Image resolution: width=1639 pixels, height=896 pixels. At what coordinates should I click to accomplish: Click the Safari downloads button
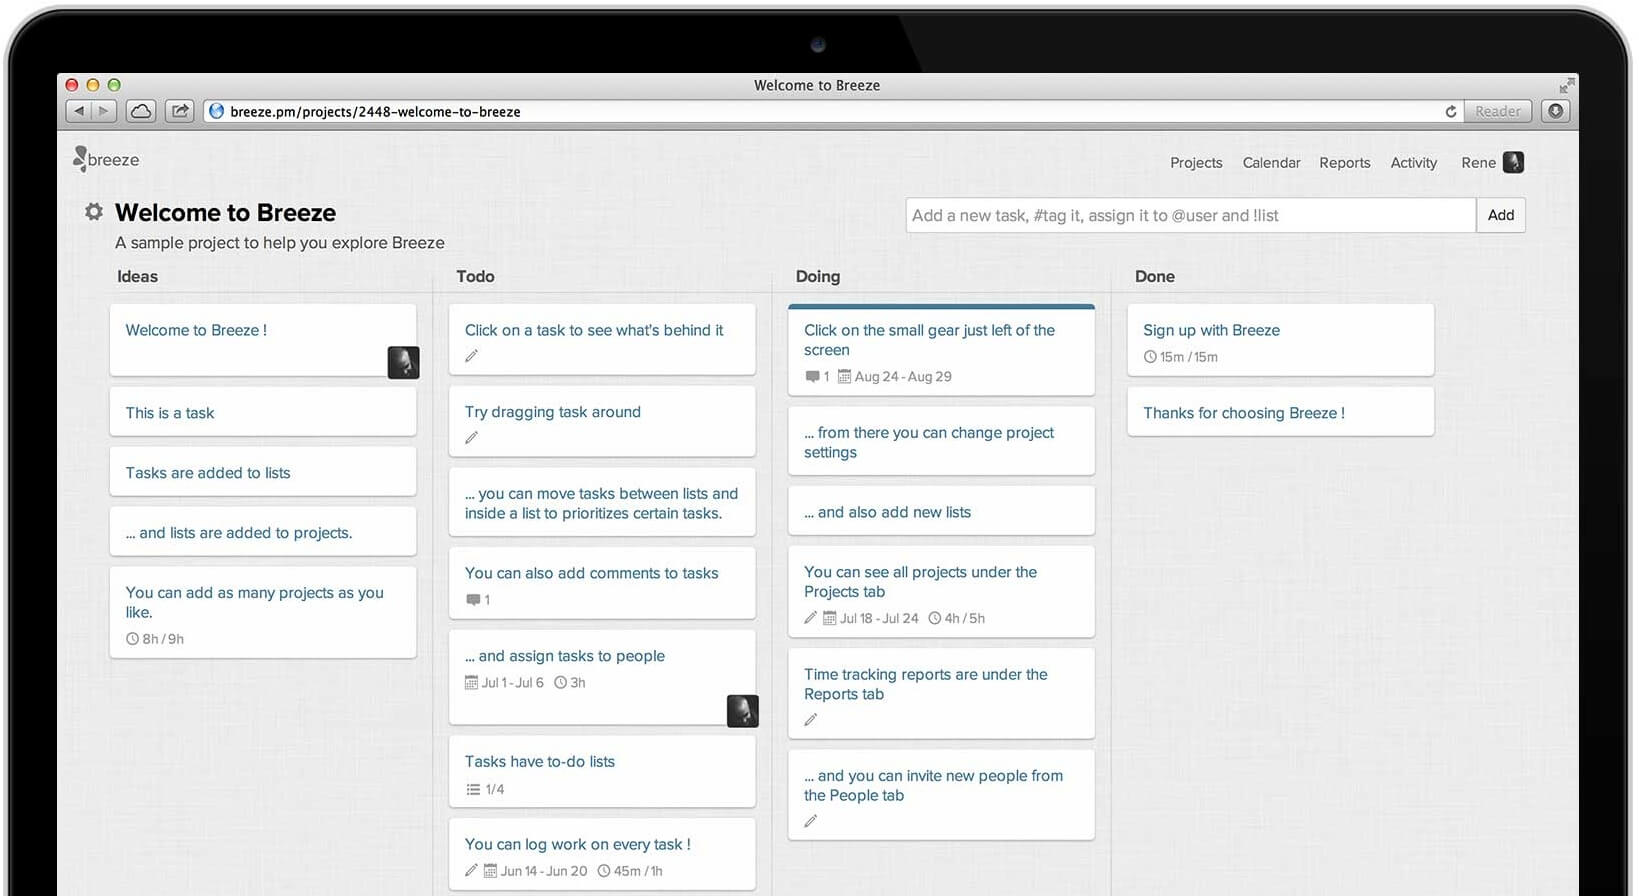point(1555,111)
